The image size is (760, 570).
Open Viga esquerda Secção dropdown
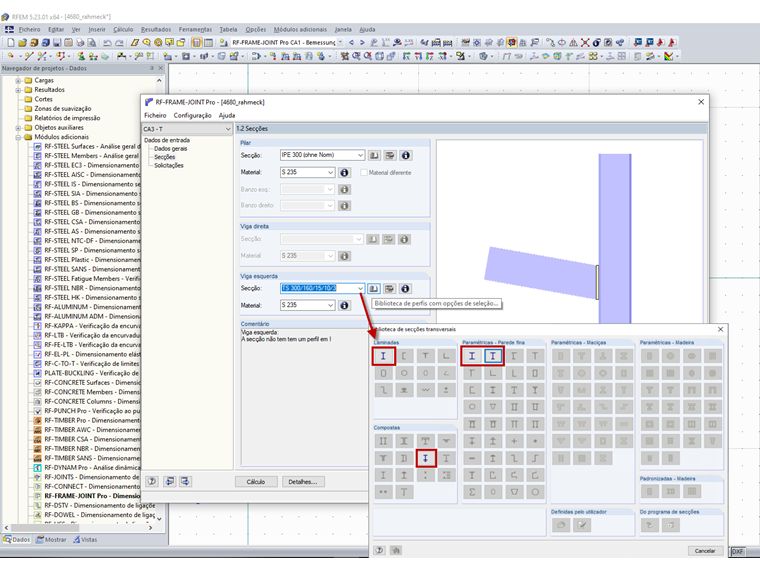click(360, 288)
